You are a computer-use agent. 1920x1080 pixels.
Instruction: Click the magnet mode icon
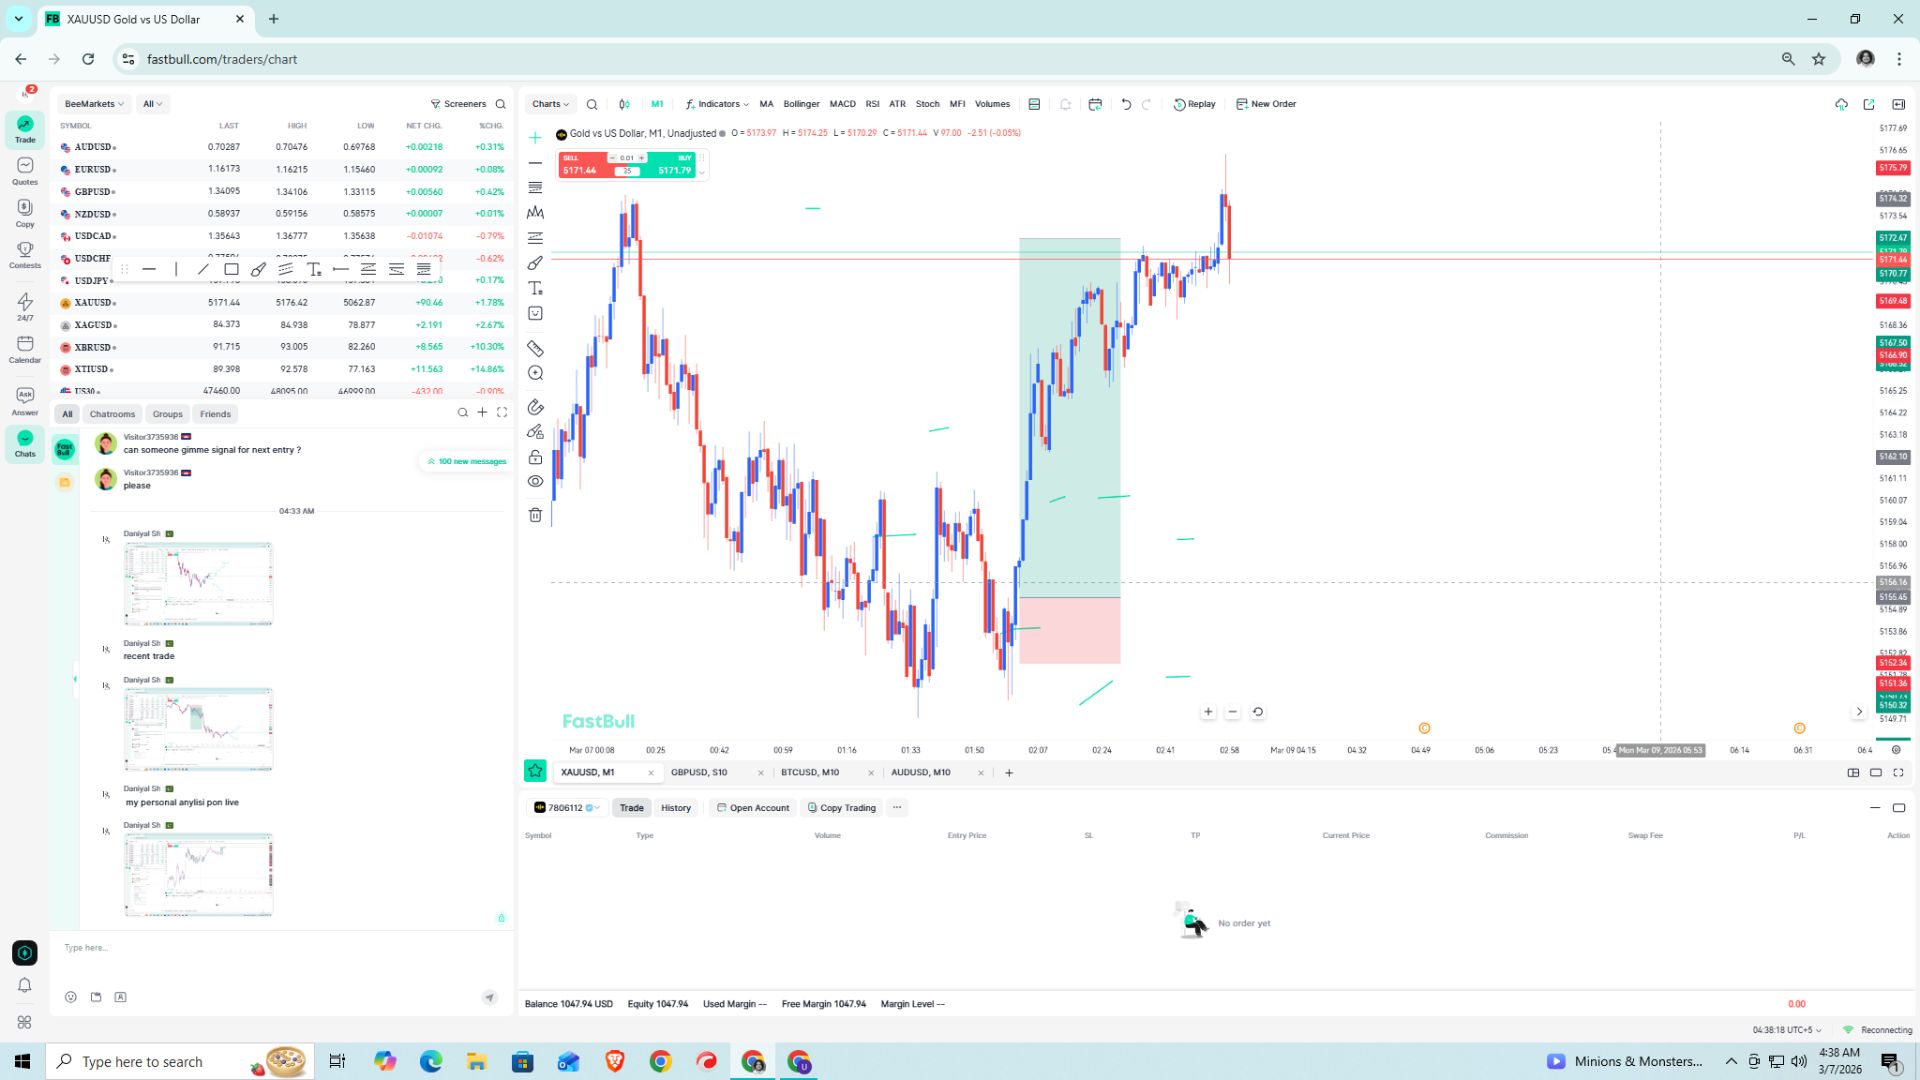[535, 407]
